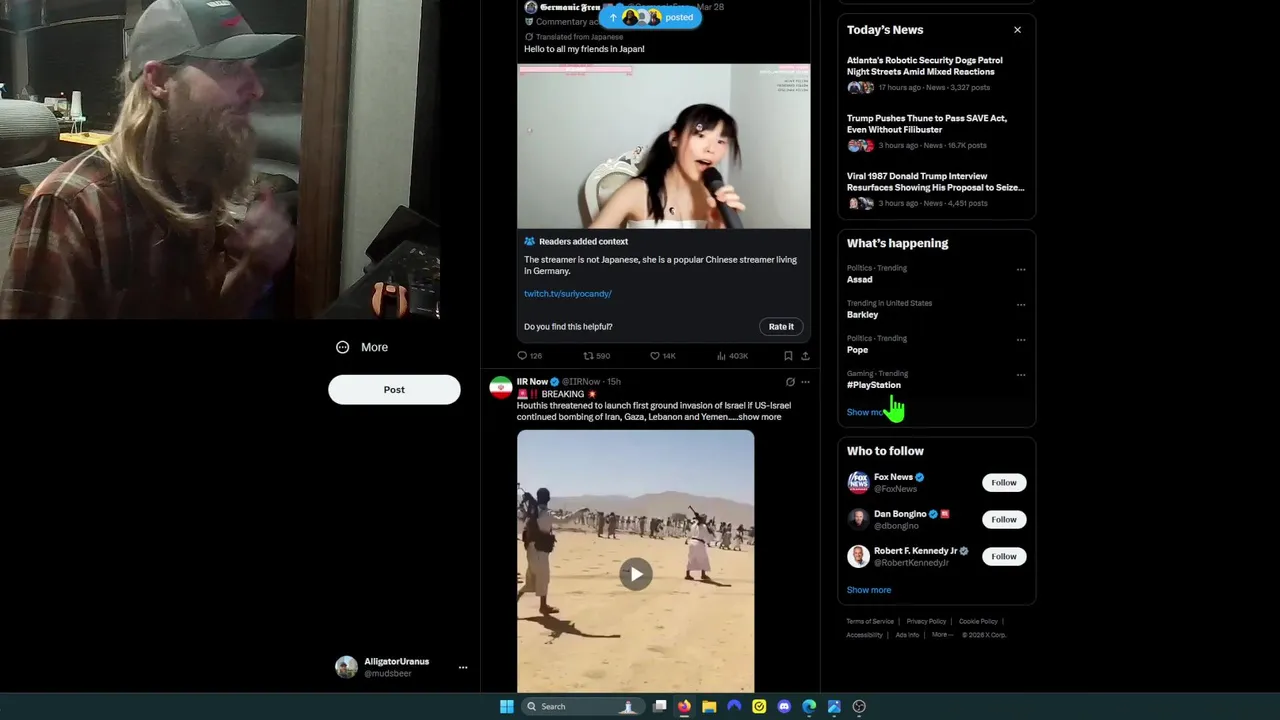This screenshot has height=720, width=1280.
Task: Show more under Who to follow
Action: tap(868, 590)
